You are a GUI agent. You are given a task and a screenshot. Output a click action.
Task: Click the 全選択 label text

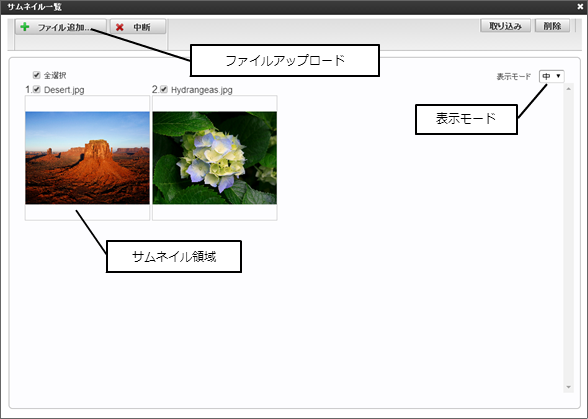55,75
